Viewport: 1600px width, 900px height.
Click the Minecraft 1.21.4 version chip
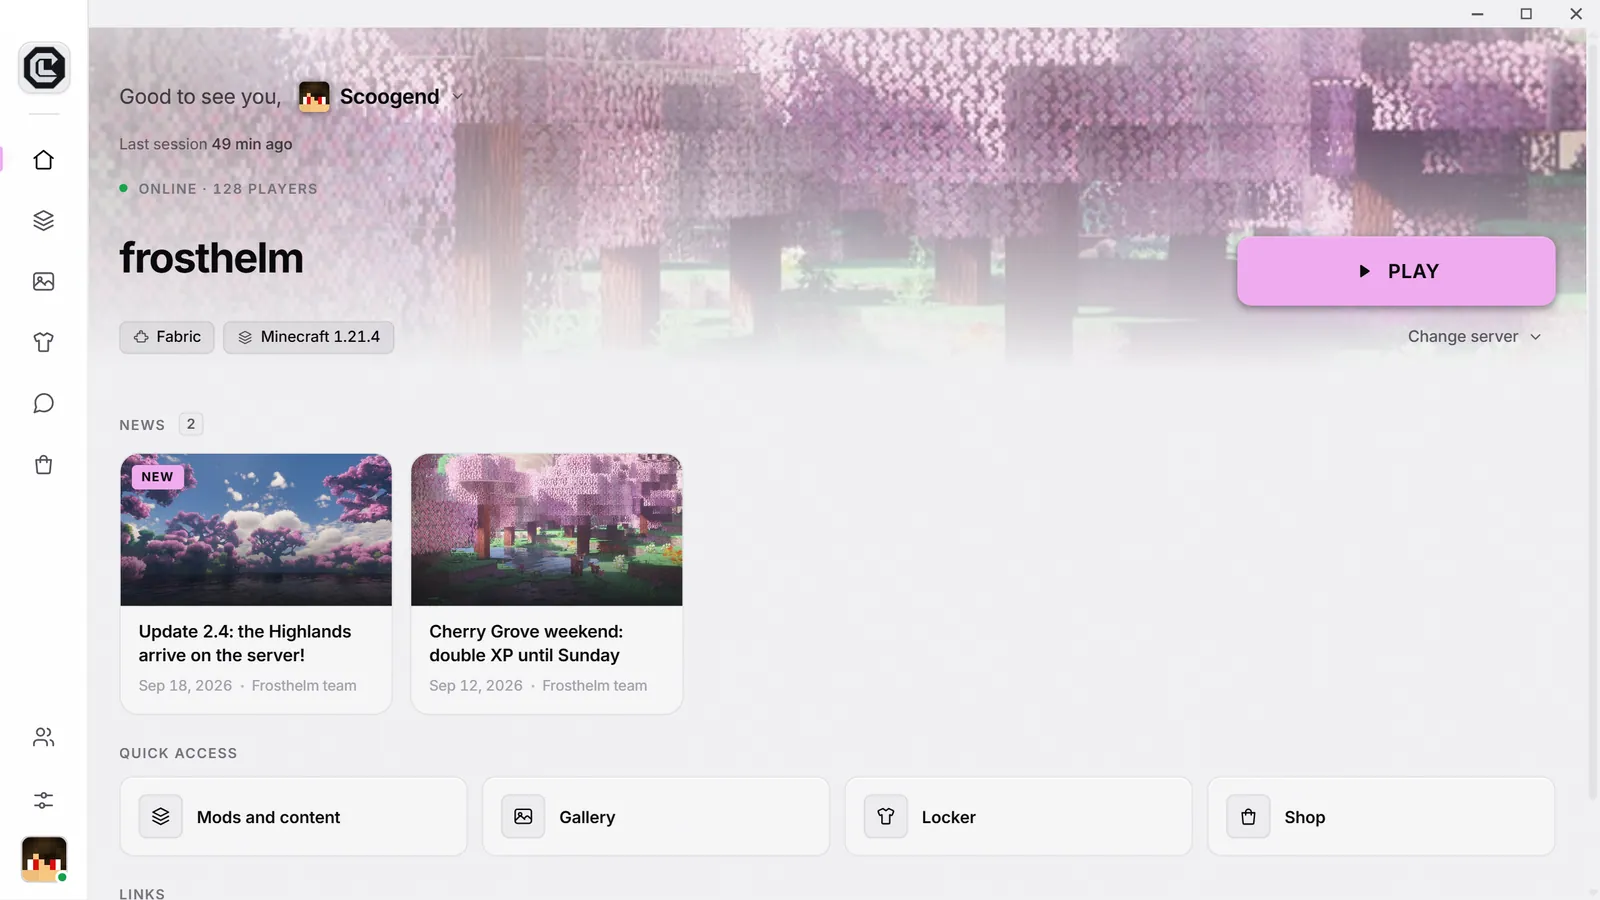[x=309, y=337]
